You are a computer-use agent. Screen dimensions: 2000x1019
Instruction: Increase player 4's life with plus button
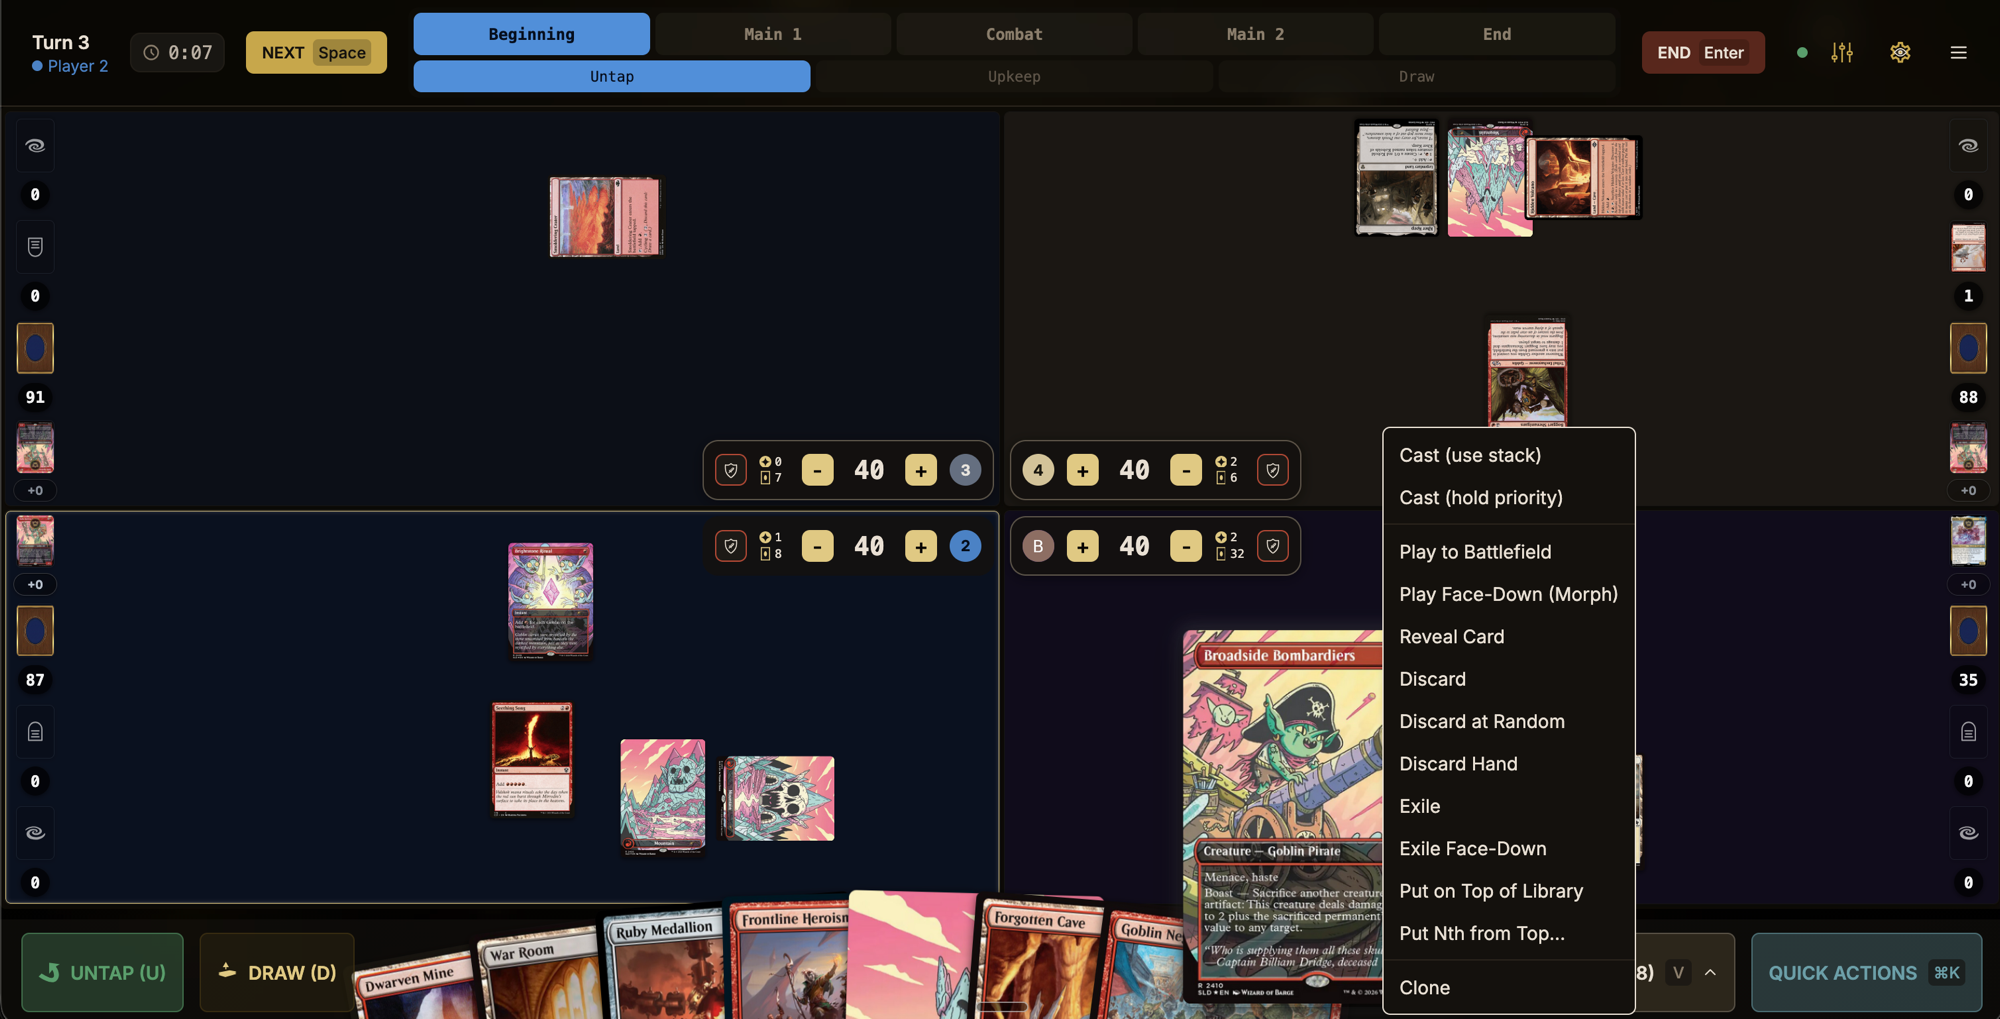click(x=1082, y=470)
